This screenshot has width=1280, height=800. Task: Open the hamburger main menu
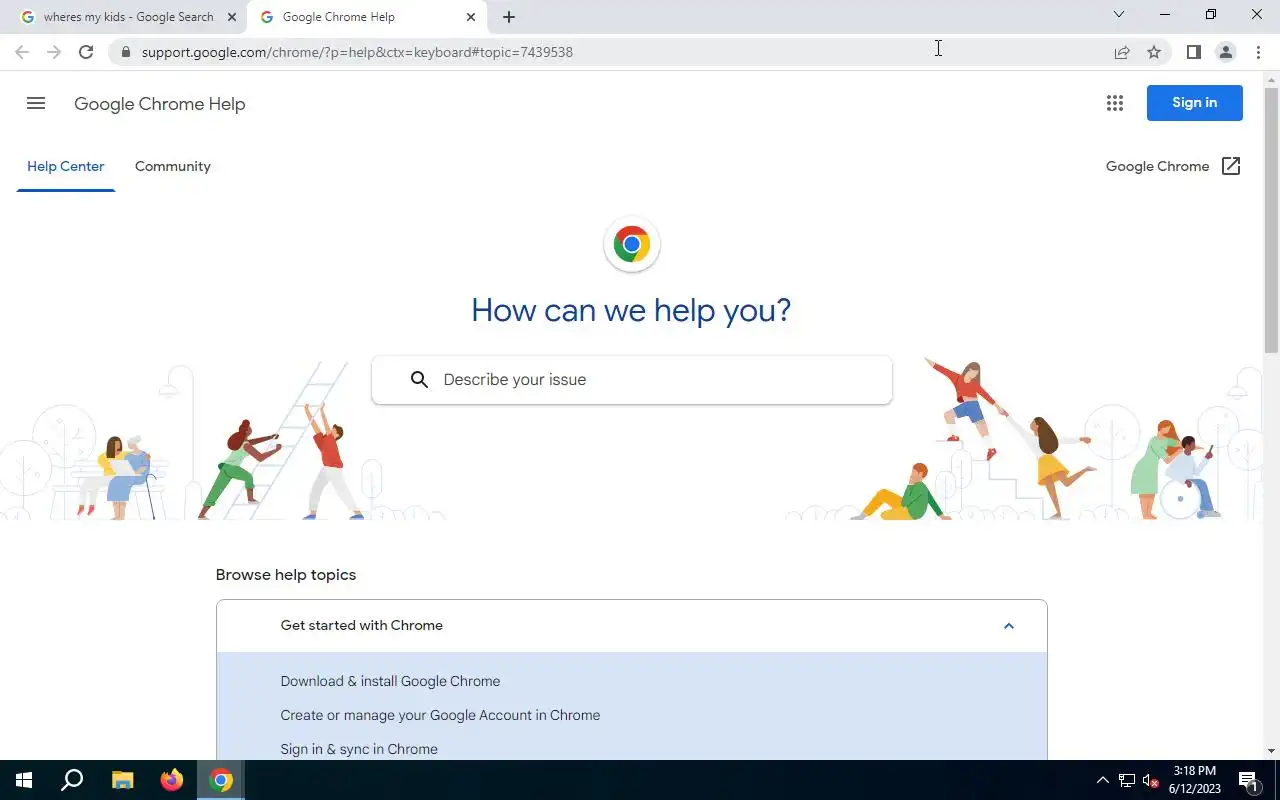click(x=36, y=103)
